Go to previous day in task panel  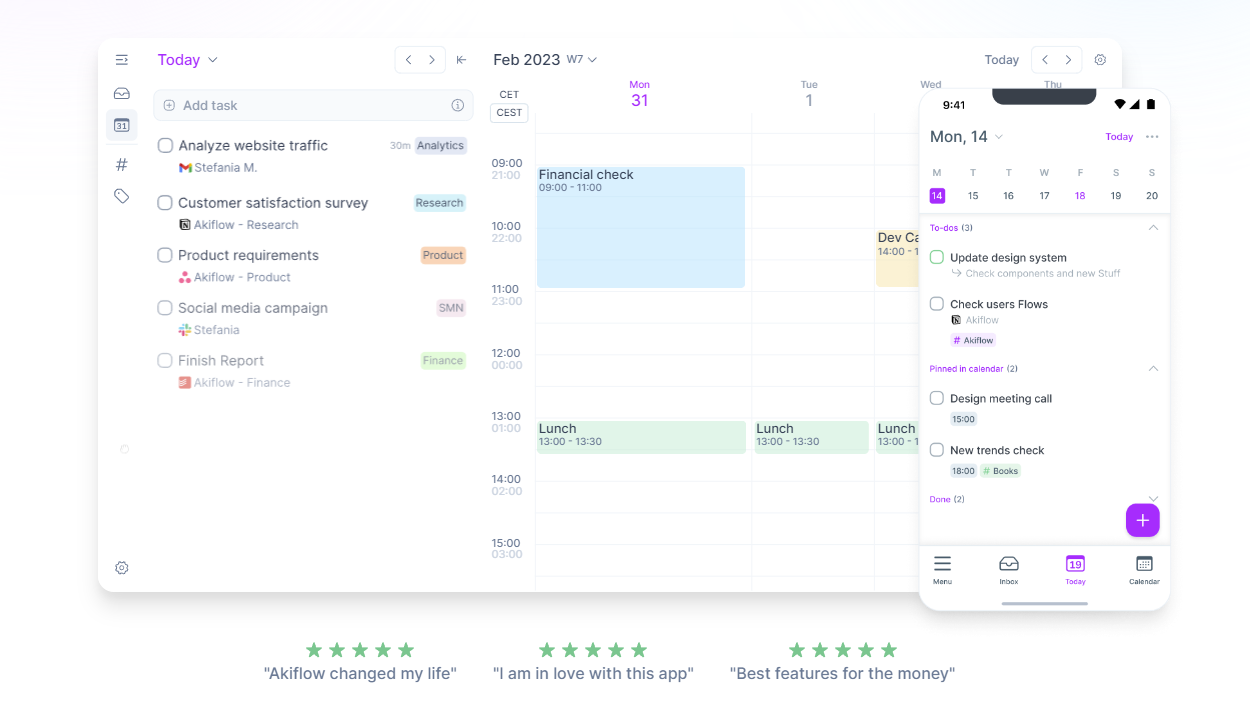tap(408, 60)
